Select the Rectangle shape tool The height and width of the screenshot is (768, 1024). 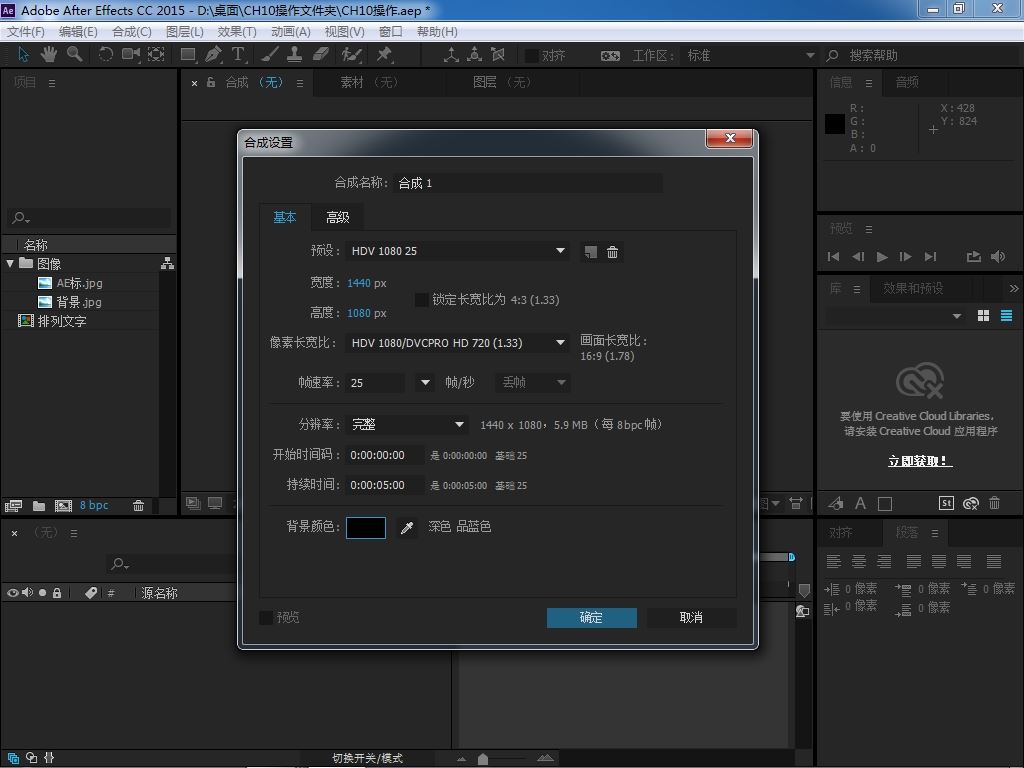(x=187, y=55)
